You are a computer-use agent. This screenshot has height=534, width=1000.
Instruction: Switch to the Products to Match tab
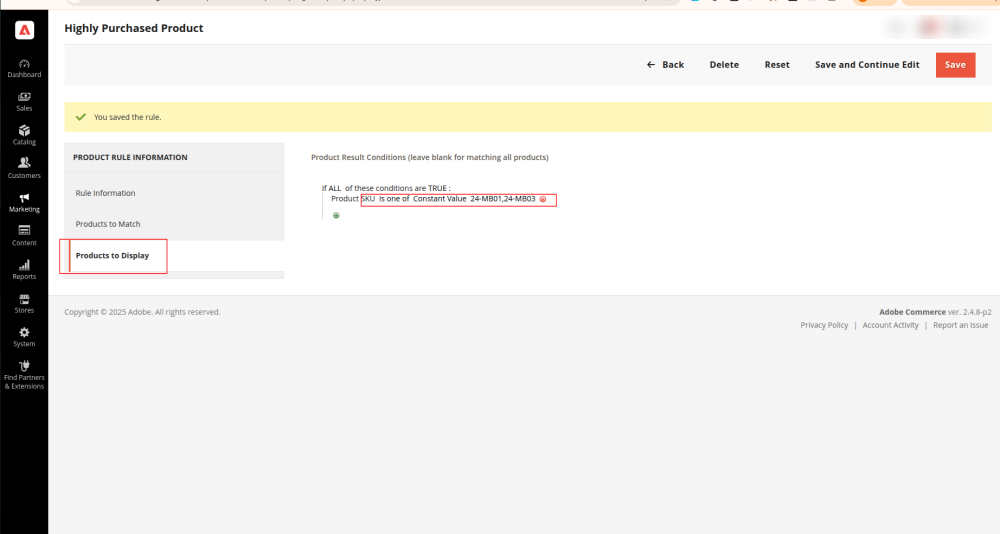tap(108, 224)
